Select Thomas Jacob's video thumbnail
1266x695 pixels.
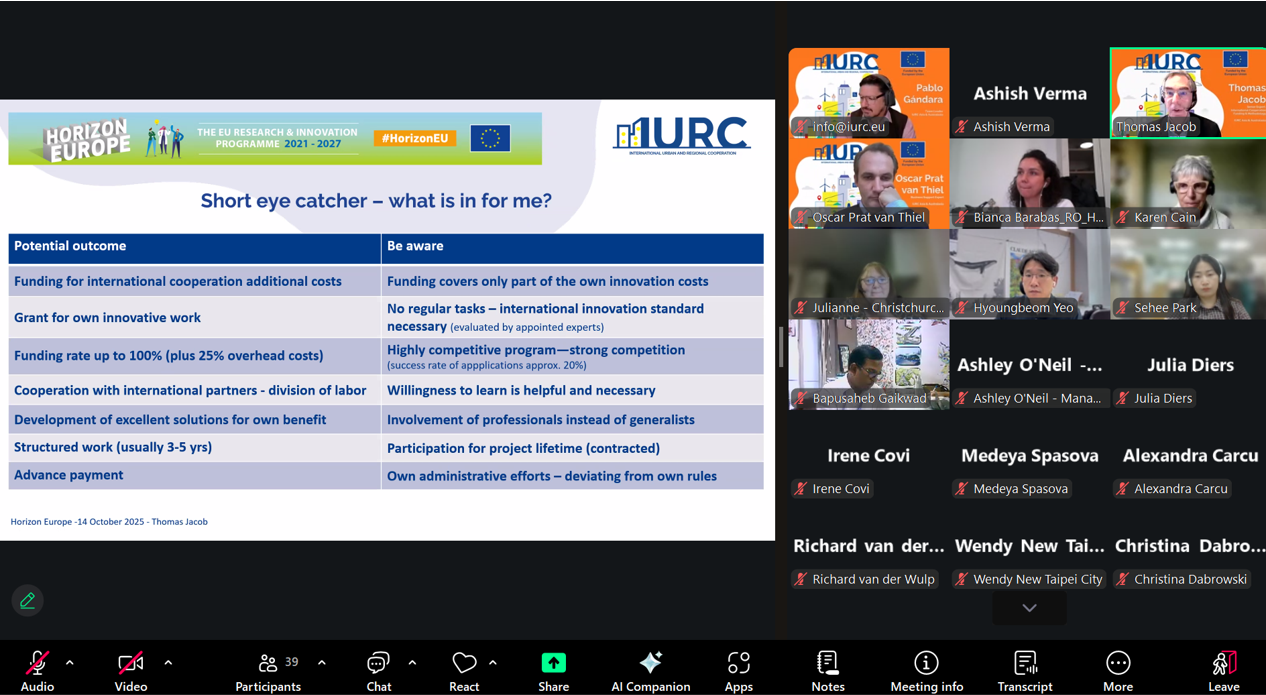(1188, 93)
